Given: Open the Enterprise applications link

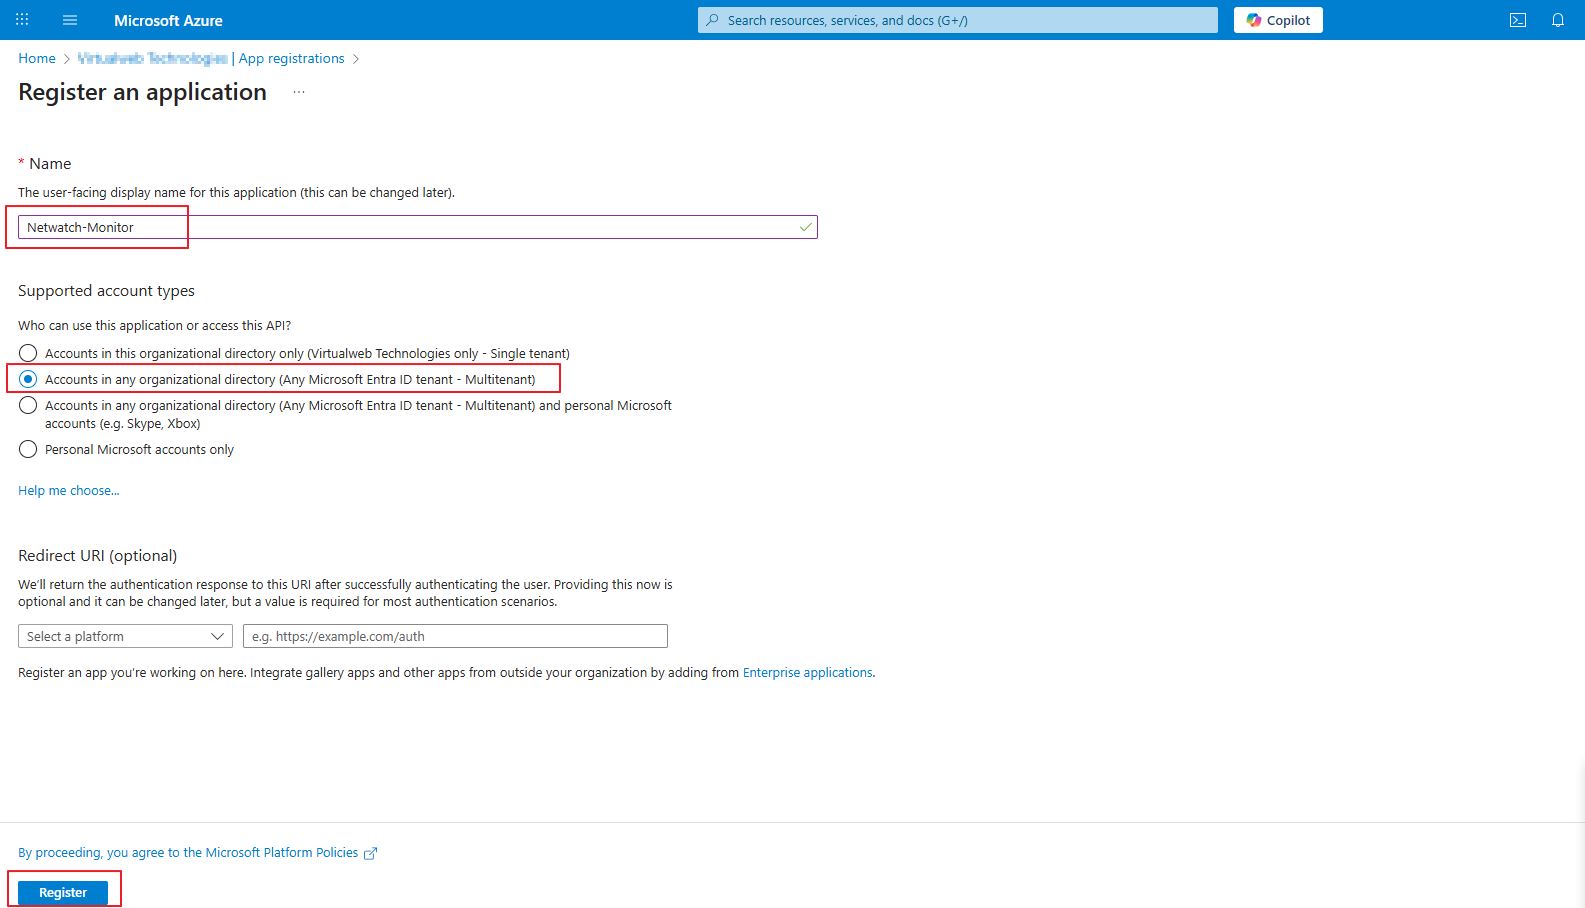Looking at the screenshot, I should 807,673.
